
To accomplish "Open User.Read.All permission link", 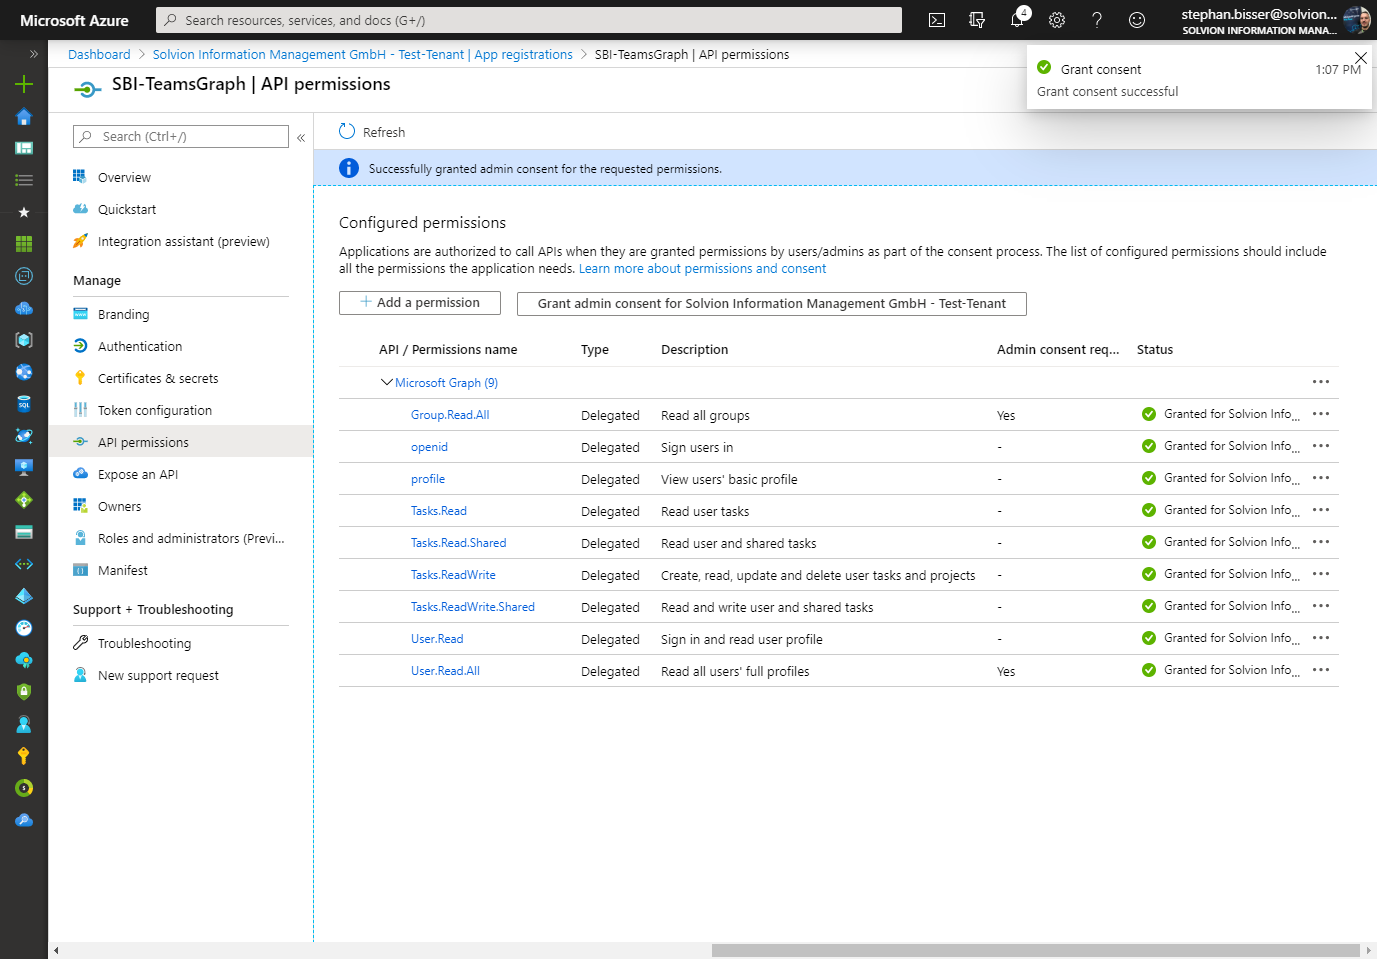I will click(445, 671).
